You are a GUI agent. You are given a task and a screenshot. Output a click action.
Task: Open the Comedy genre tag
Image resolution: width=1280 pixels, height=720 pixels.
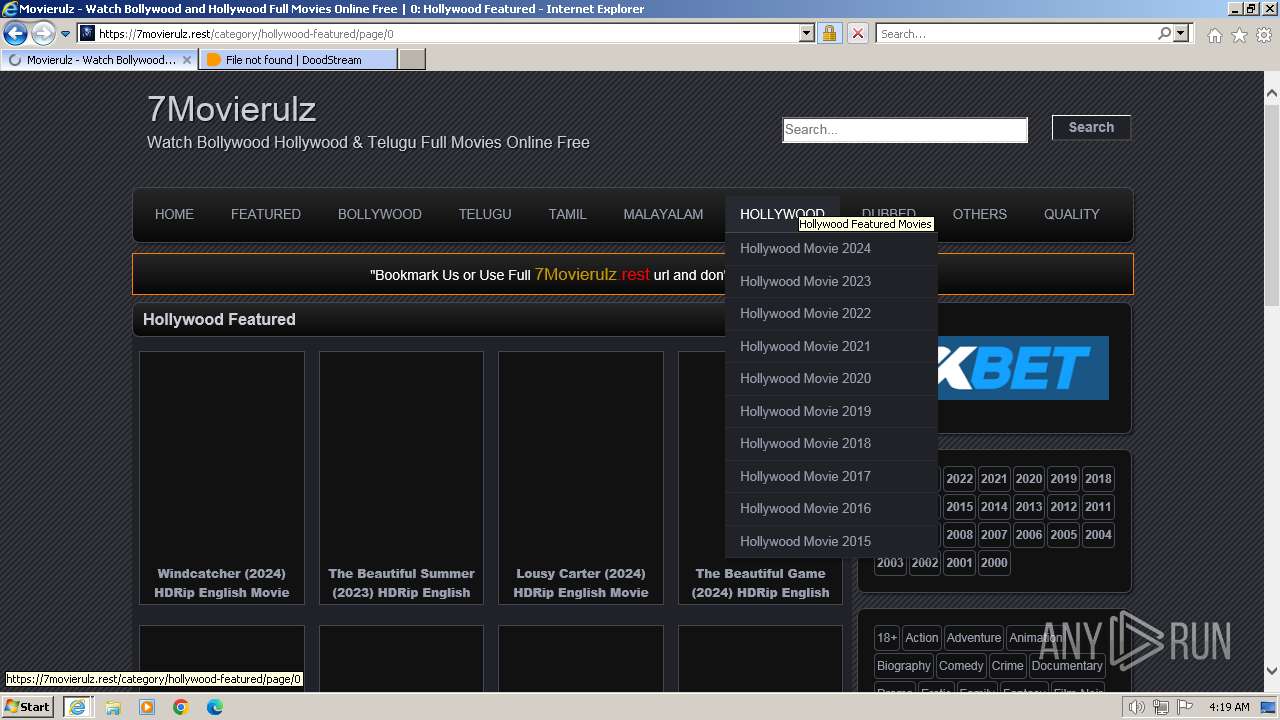click(x=961, y=666)
